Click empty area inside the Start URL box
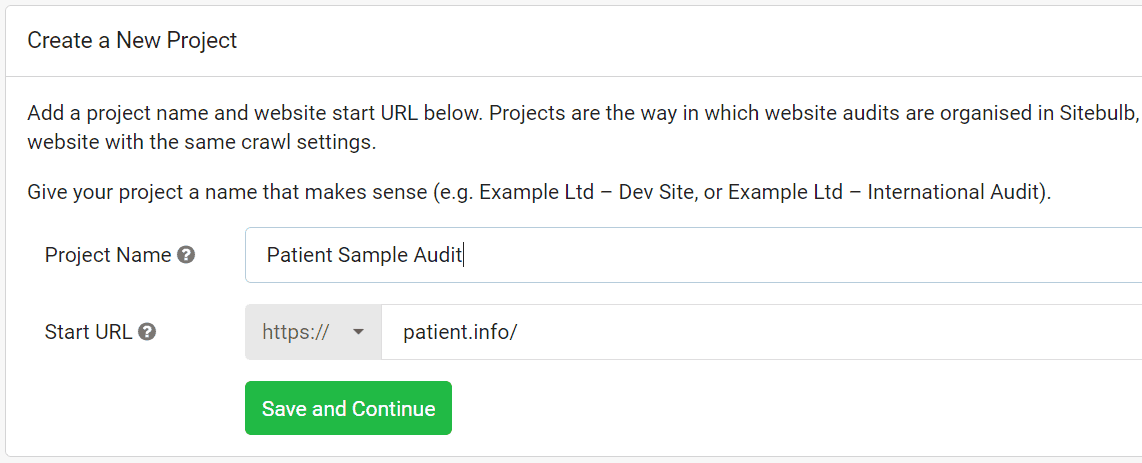1142x463 pixels. coord(830,332)
